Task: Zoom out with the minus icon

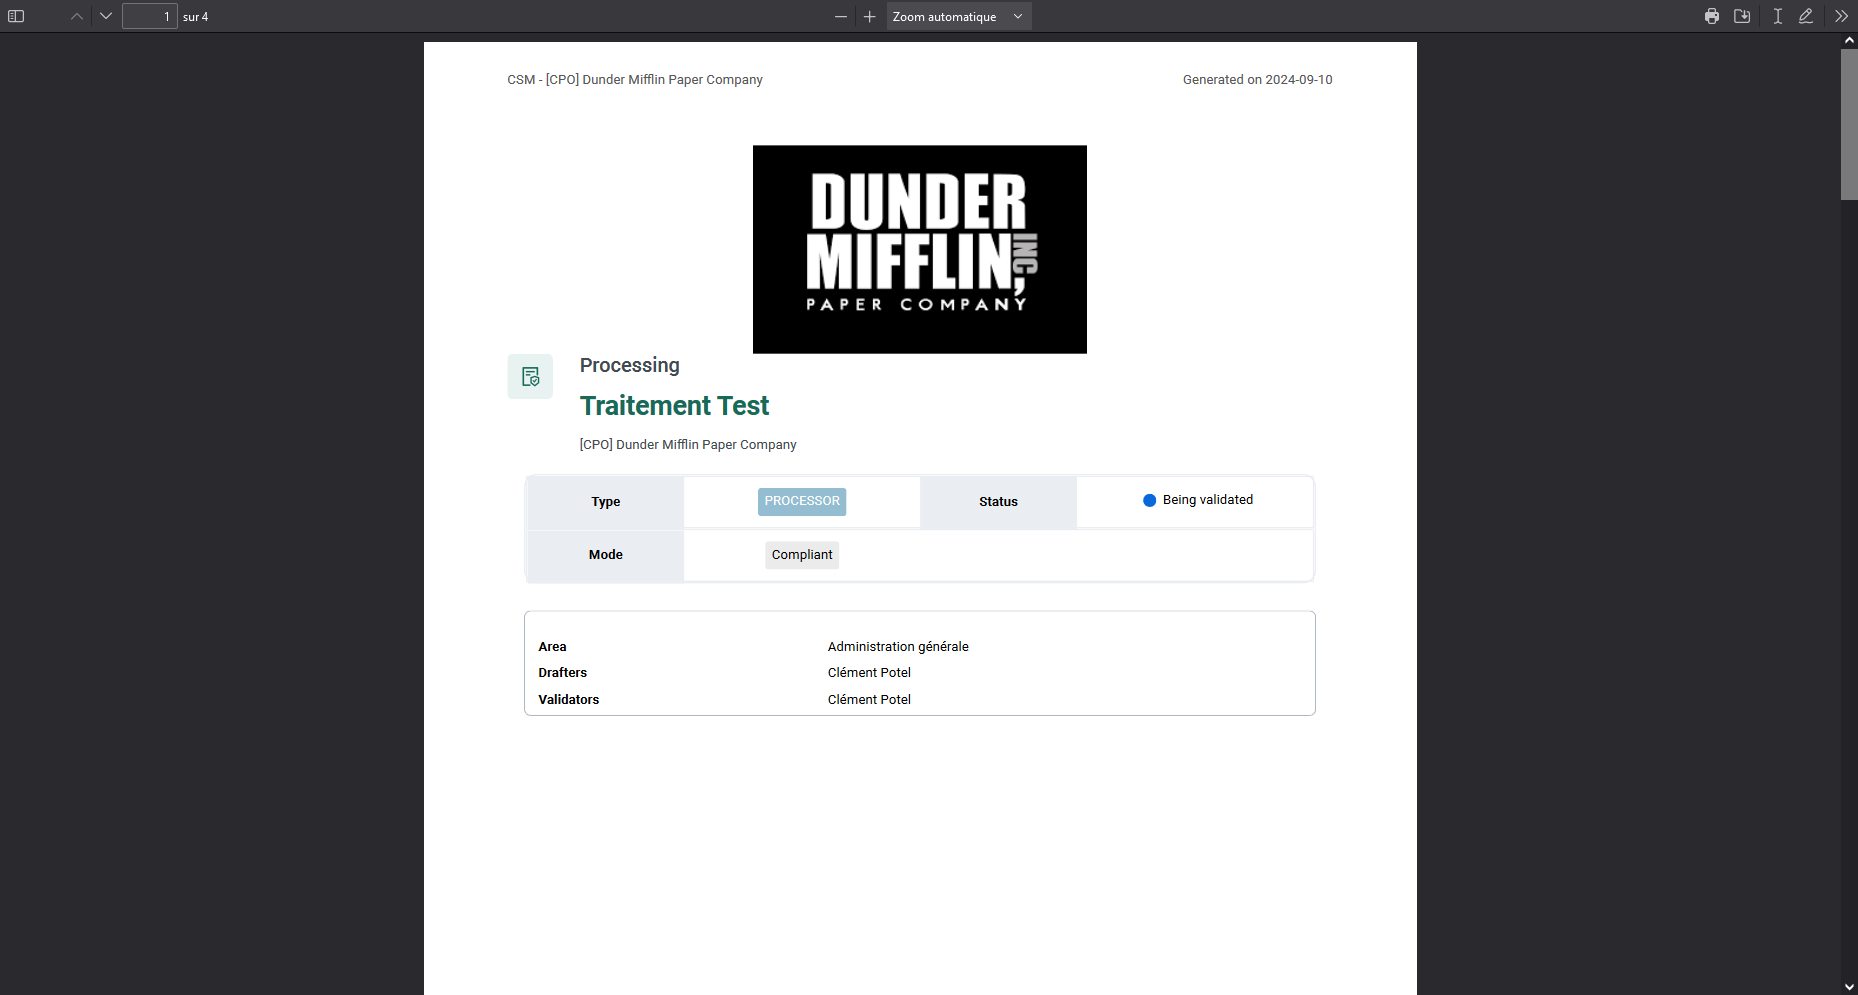Action: click(x=841, y=16)
